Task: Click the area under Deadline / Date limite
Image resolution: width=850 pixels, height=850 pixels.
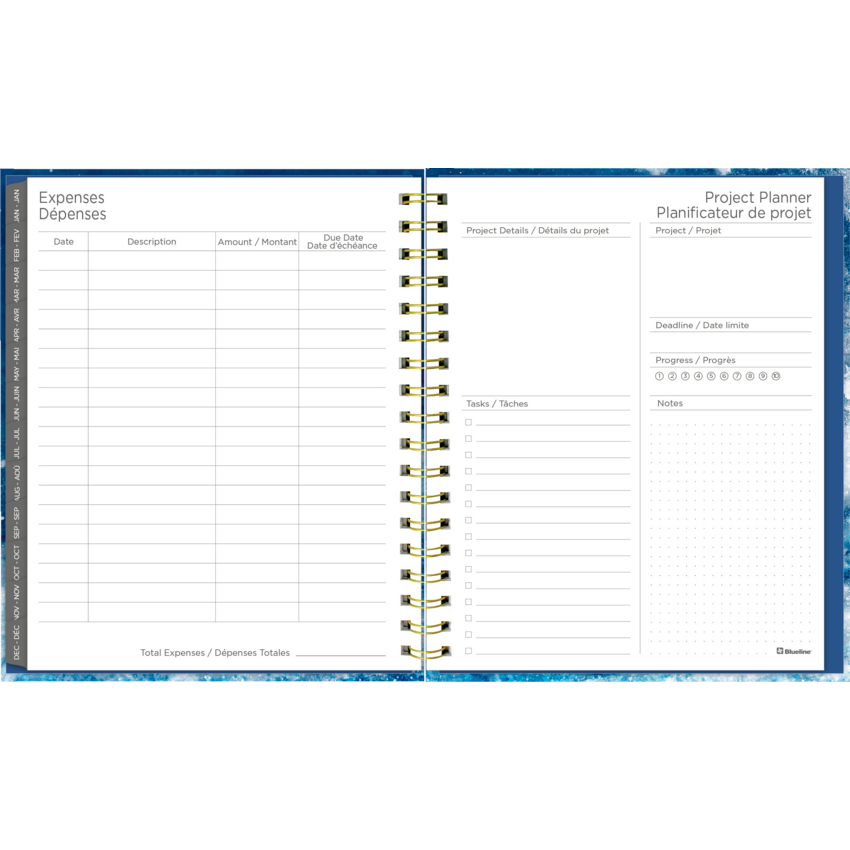Action: (x=730, y=341)
